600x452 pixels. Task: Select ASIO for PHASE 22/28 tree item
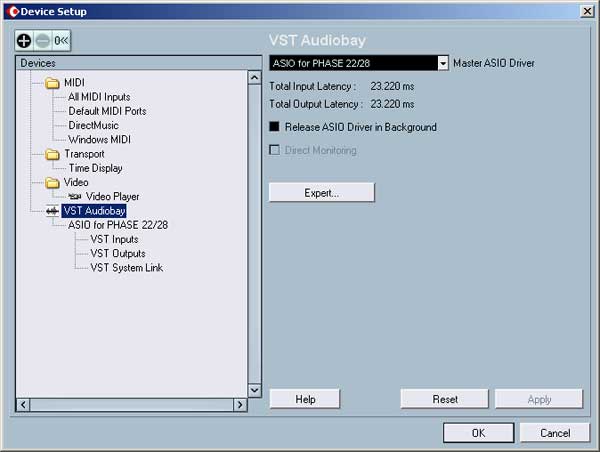(x=118, y=225)
